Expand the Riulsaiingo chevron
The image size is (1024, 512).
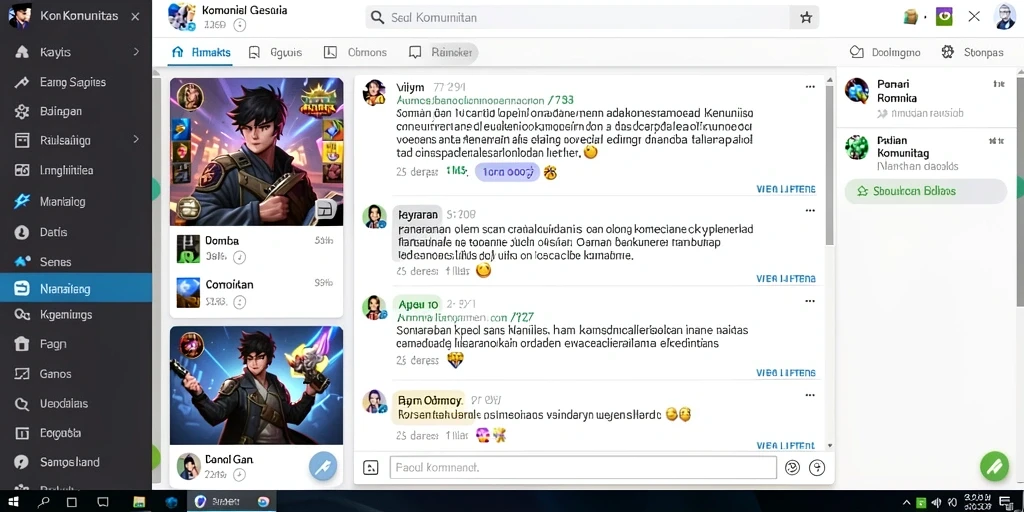(x=136, y=139)
